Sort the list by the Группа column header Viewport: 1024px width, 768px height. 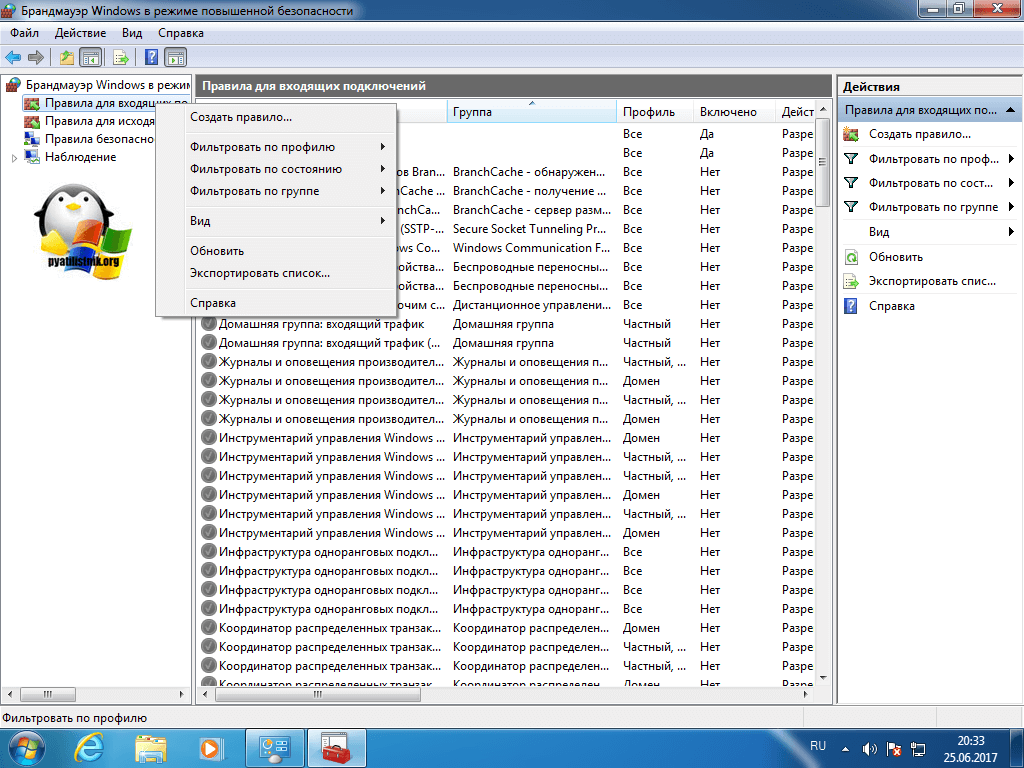[x=530, y=112]
